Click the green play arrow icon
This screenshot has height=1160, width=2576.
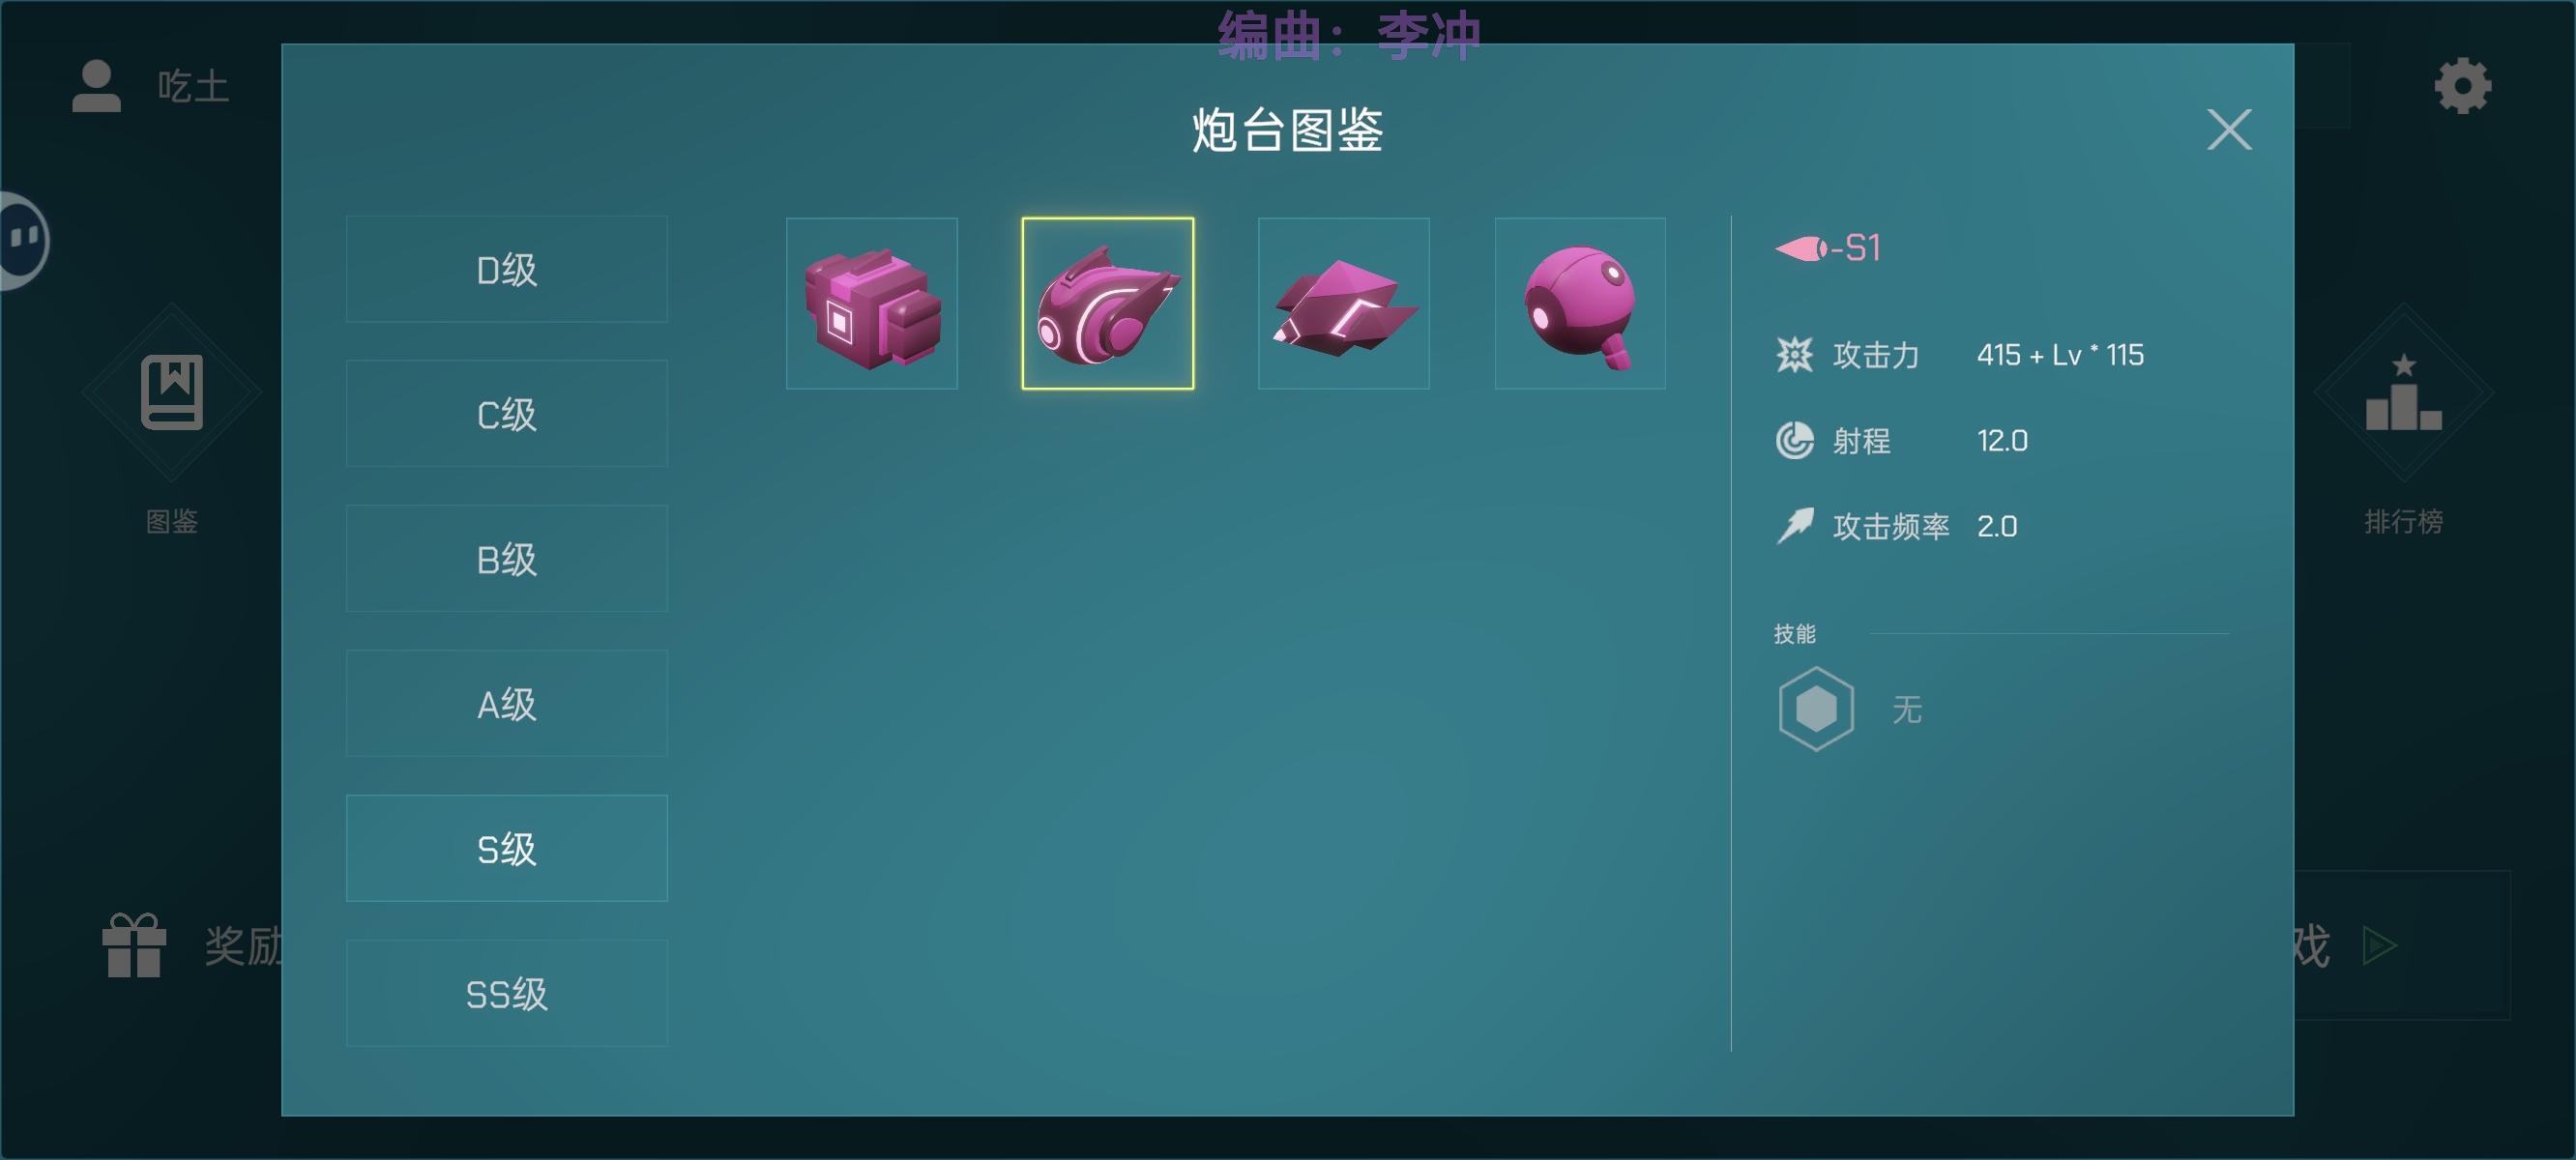2379,945
